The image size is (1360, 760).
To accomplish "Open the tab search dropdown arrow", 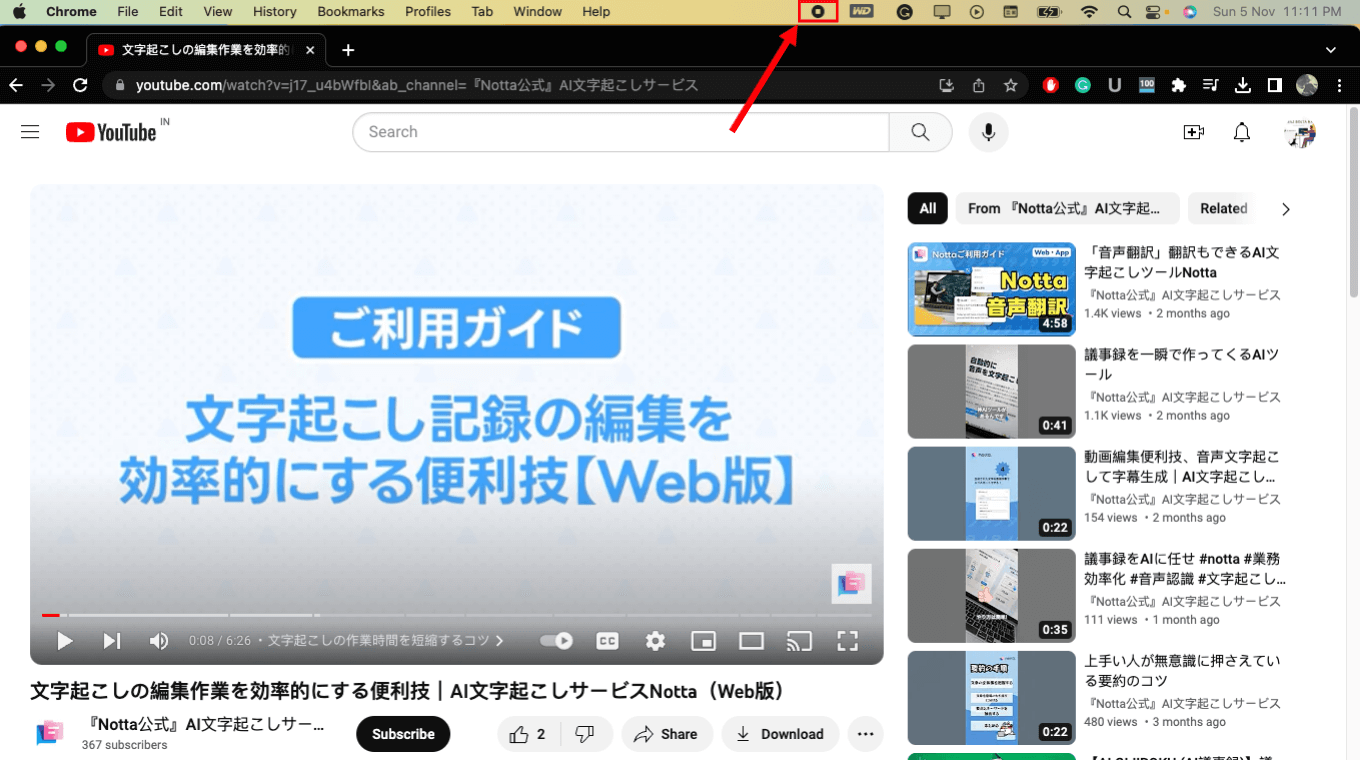I will [x=1331, y=50].
